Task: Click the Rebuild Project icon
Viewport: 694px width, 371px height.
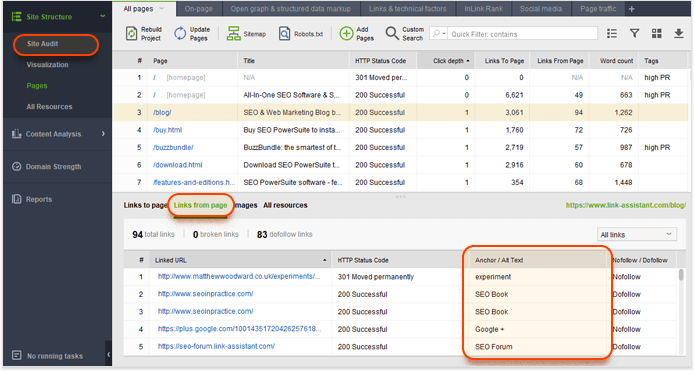Action: (x=131, y=34)
